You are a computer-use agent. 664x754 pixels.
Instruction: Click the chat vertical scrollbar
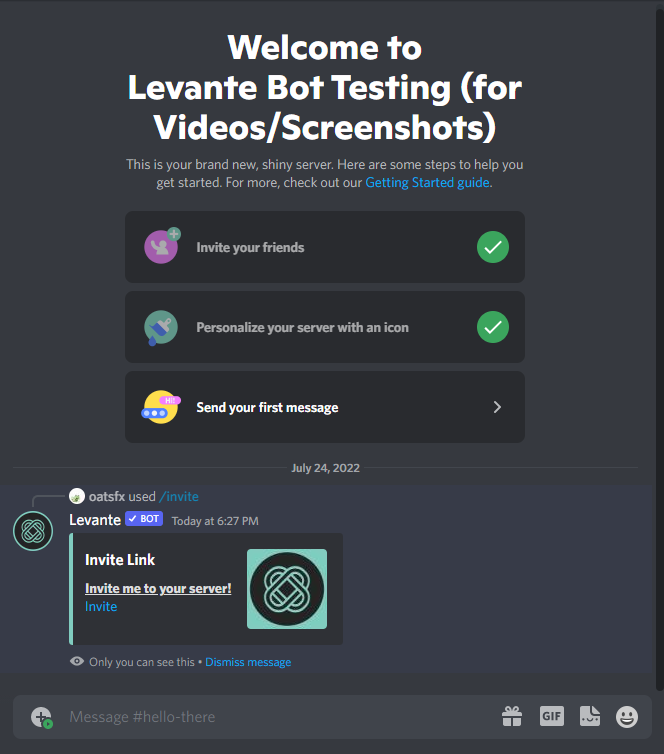[660, 350]
